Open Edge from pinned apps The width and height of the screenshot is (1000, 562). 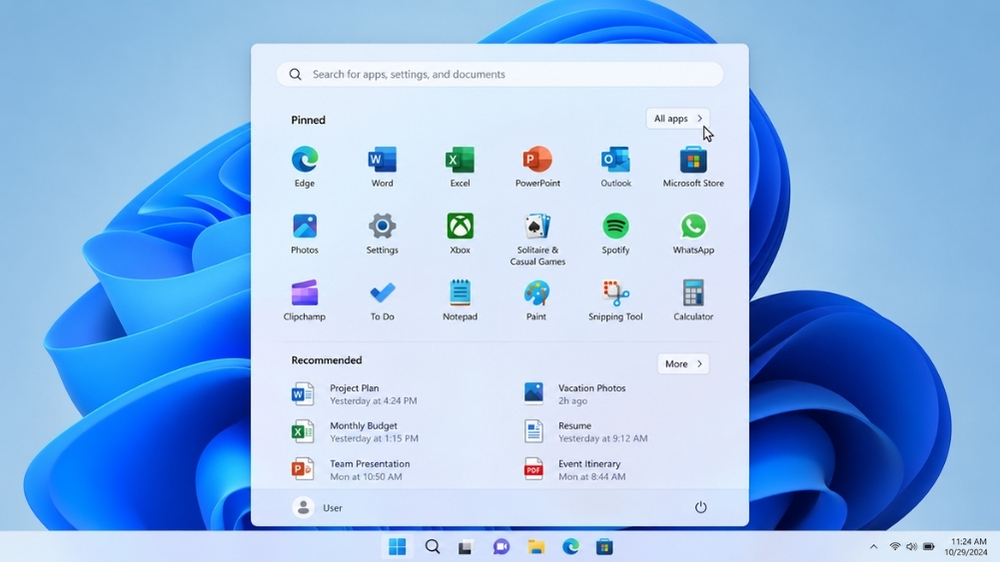(305, 166)
